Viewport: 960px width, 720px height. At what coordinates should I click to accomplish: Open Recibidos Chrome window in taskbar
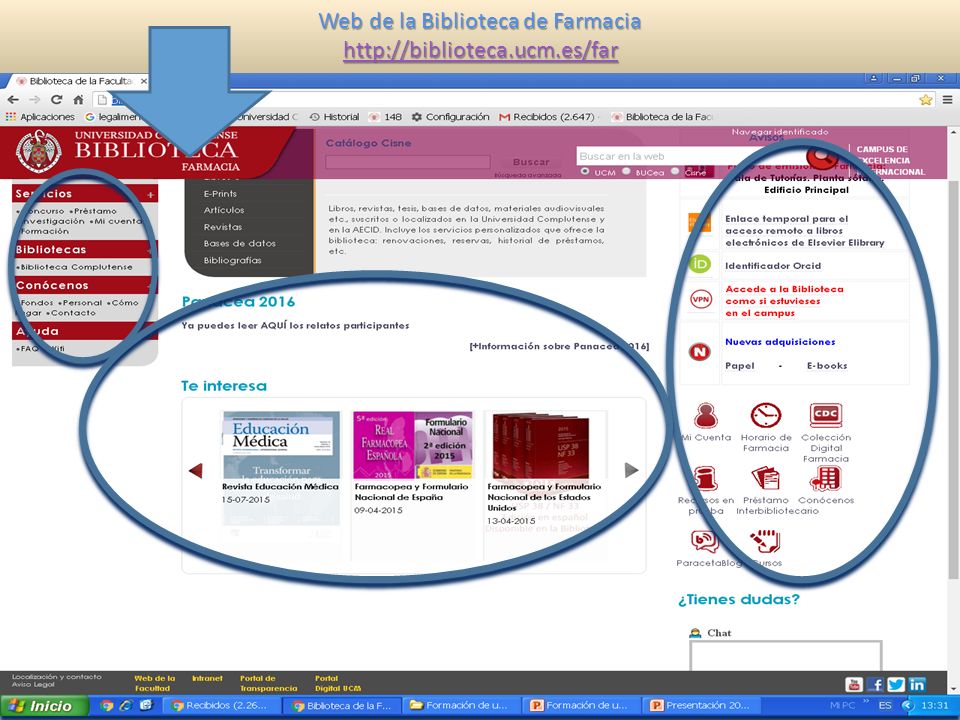tap(220, 705)
